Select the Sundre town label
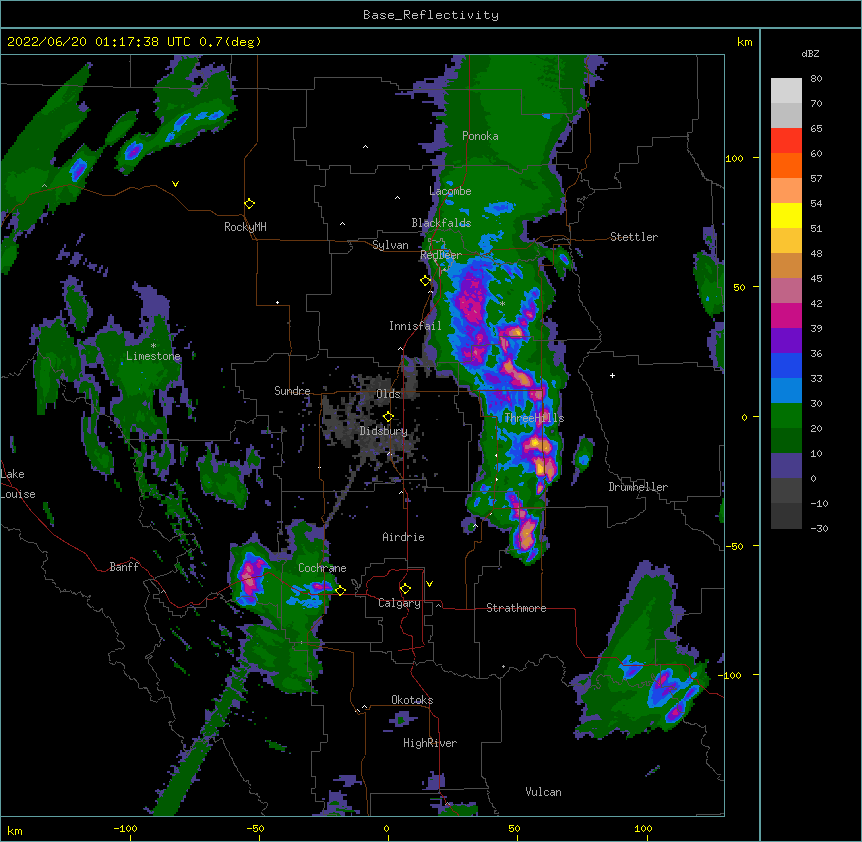This screenshot has width=862, height=842. [292, 391]
